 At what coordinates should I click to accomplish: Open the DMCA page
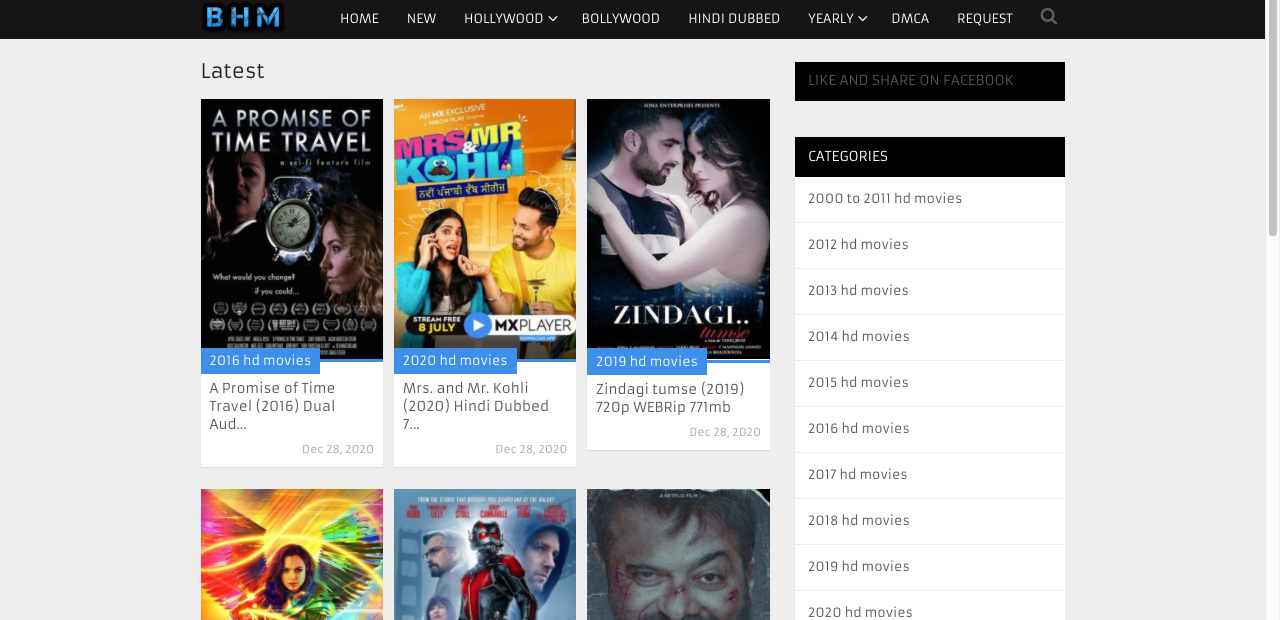click(x=910, y=19)
